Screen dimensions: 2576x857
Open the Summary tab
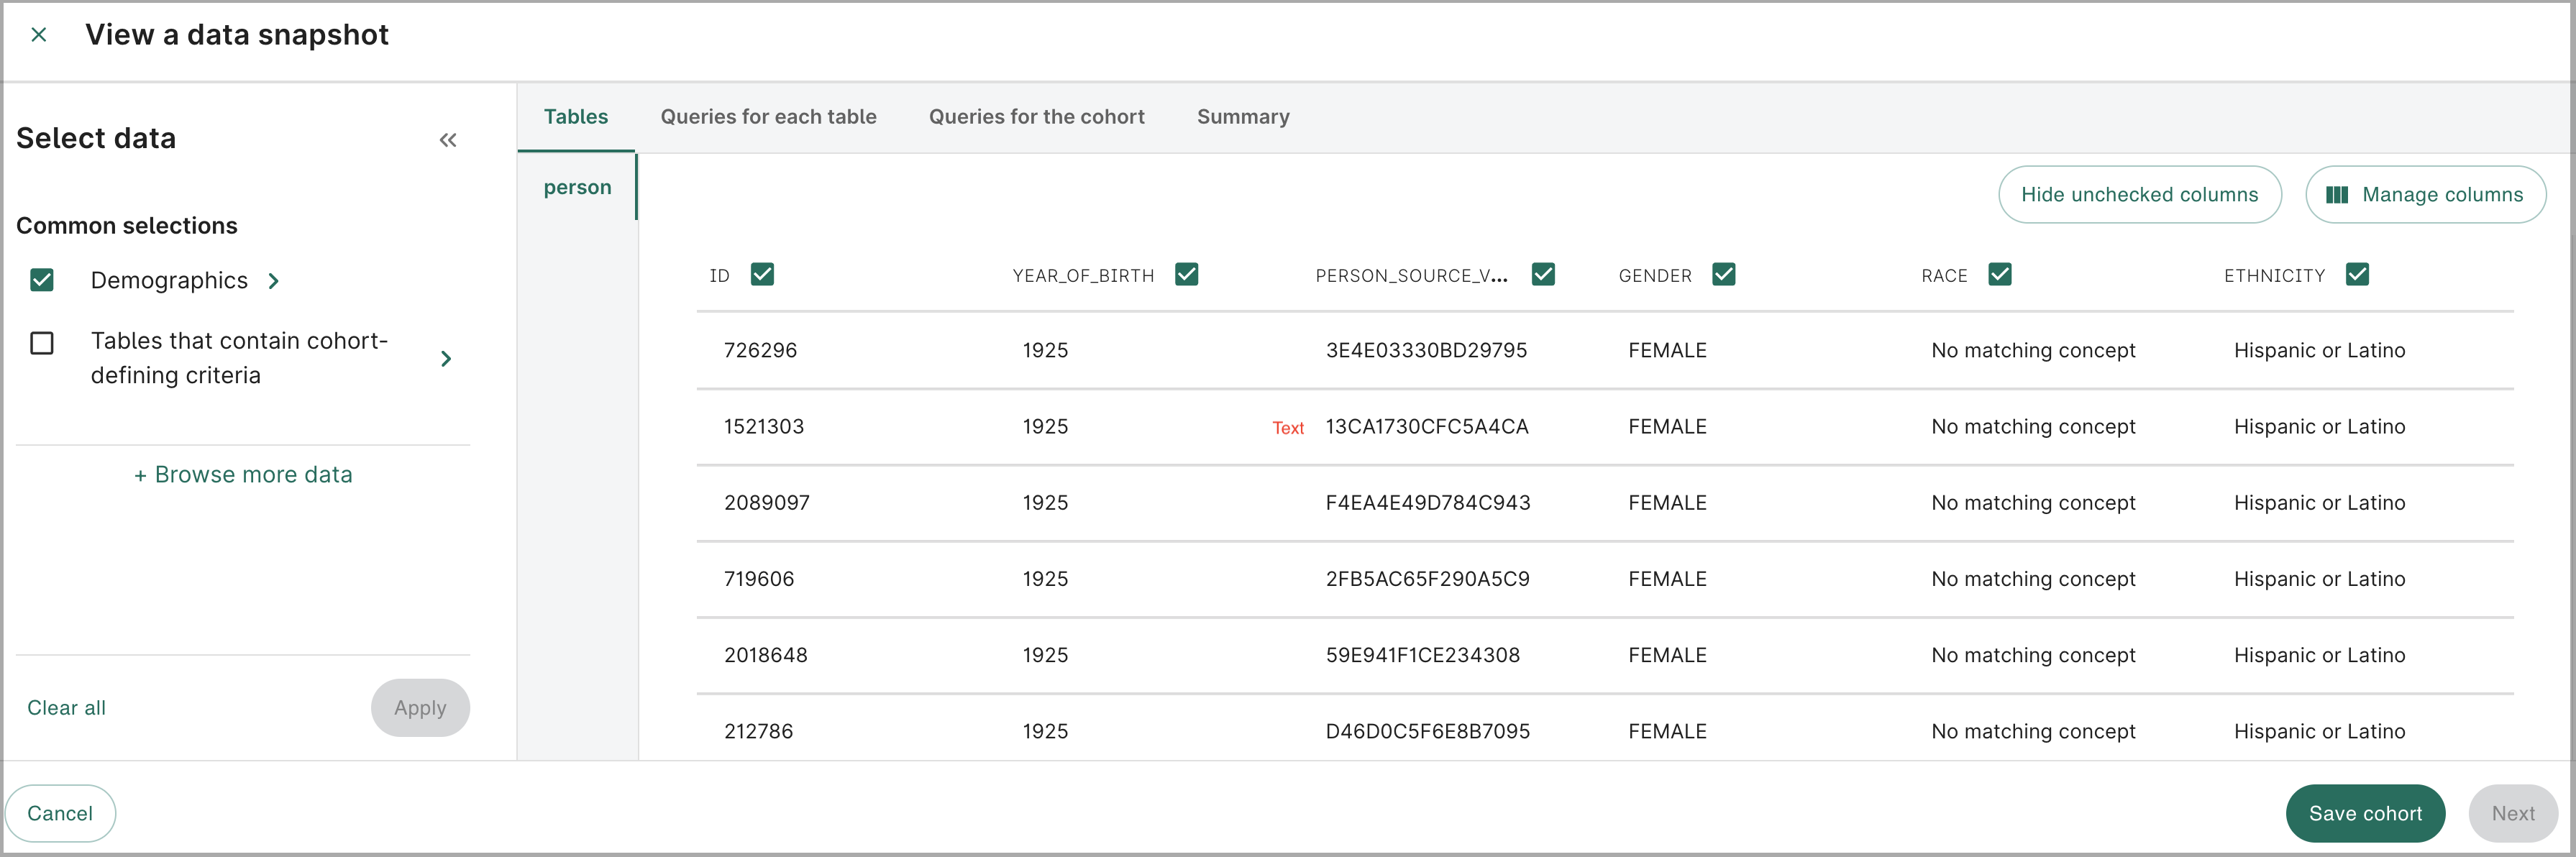(1242, 116)
